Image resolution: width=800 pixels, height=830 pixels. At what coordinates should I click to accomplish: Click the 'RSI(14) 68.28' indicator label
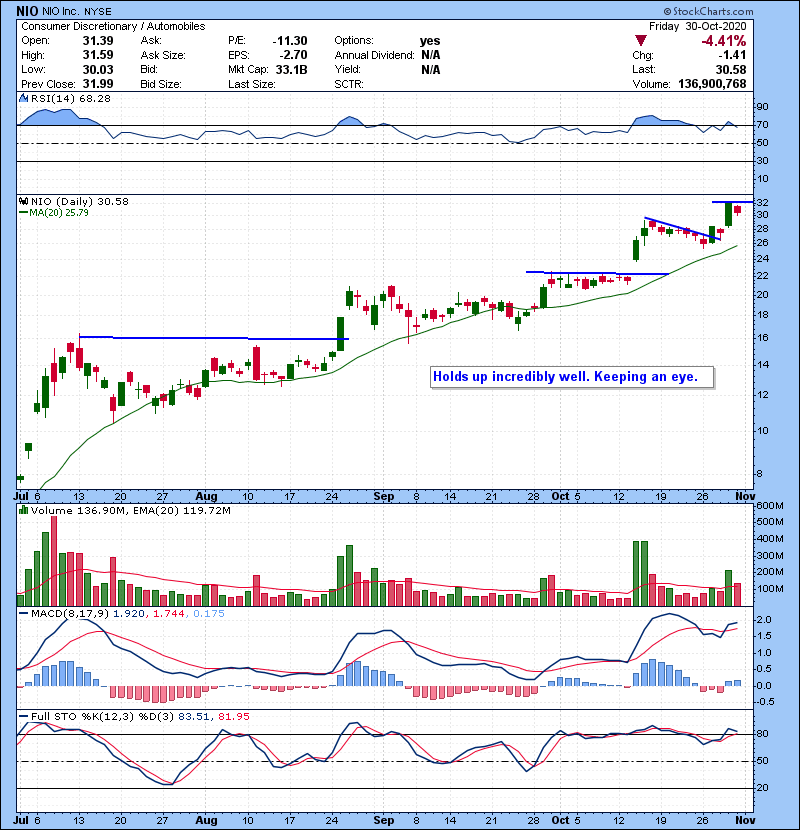coord(70,98)
